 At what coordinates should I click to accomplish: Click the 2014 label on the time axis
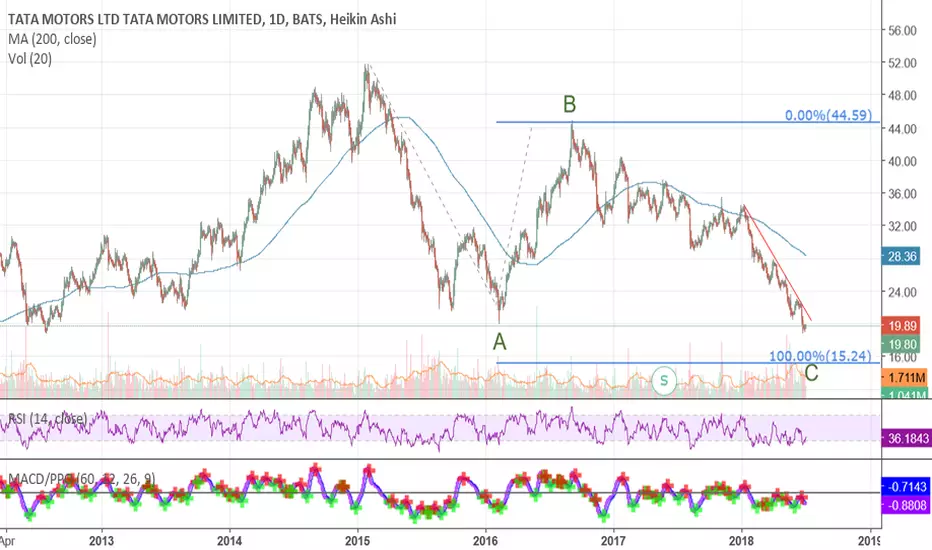click(x=229, y=541)
